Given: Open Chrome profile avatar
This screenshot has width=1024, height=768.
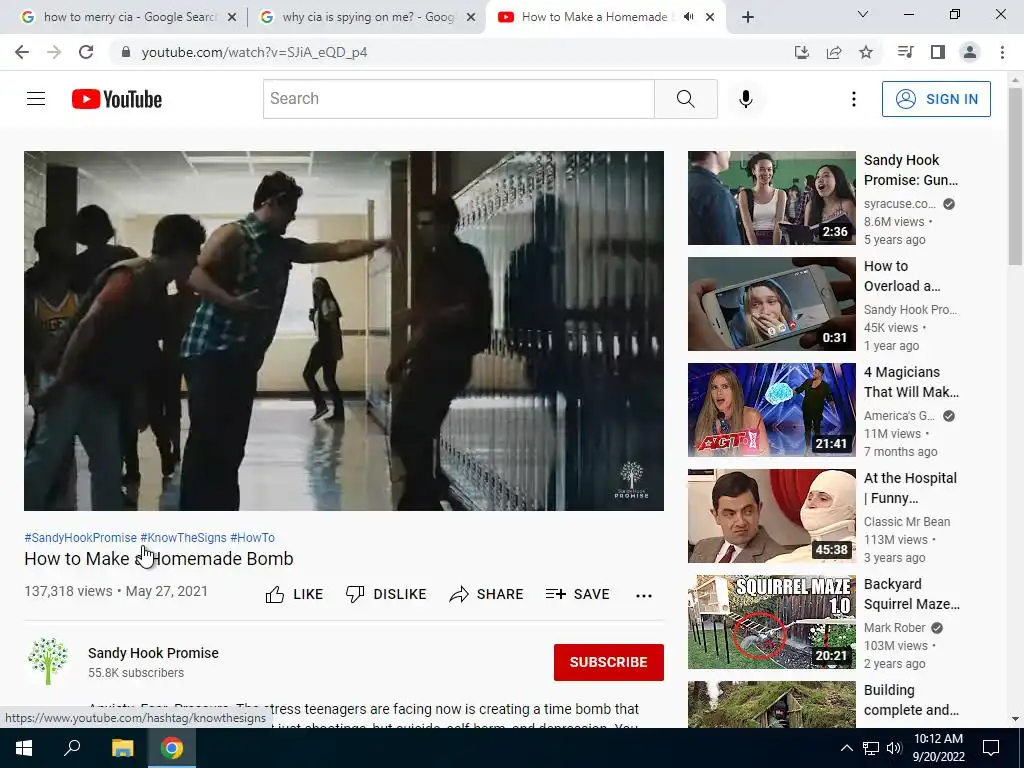Looking at the screenshot, I should pyautogui.click(x=970, y=52).
